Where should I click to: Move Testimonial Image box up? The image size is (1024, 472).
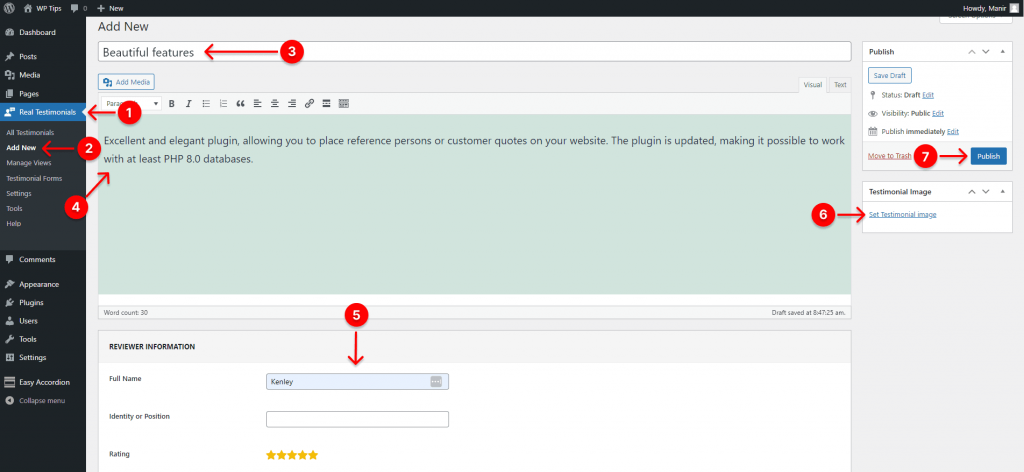[972, 192]
